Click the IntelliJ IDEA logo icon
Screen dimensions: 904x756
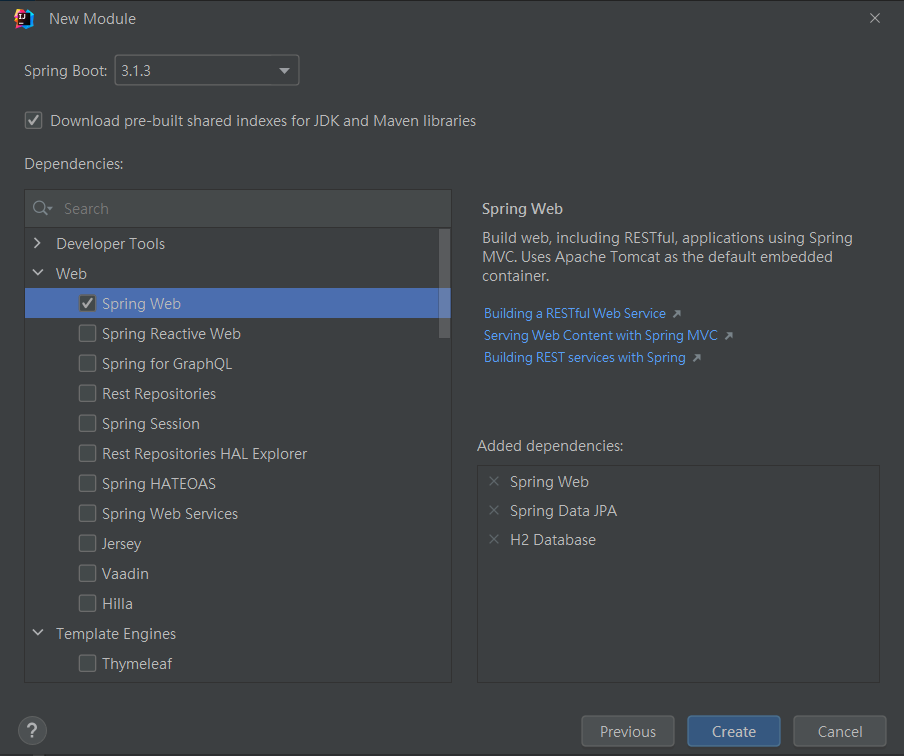pyautogui.click(x=24, y=18)
